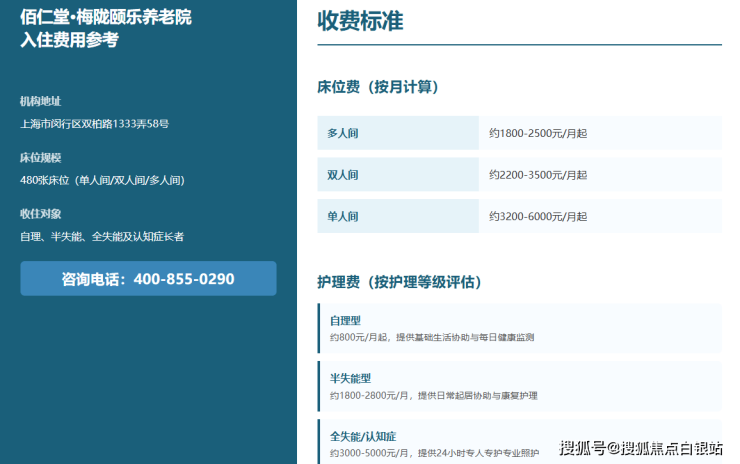Click the 收费标准 page heading
This screenshot has width=740, height=464.
(360, 21)
